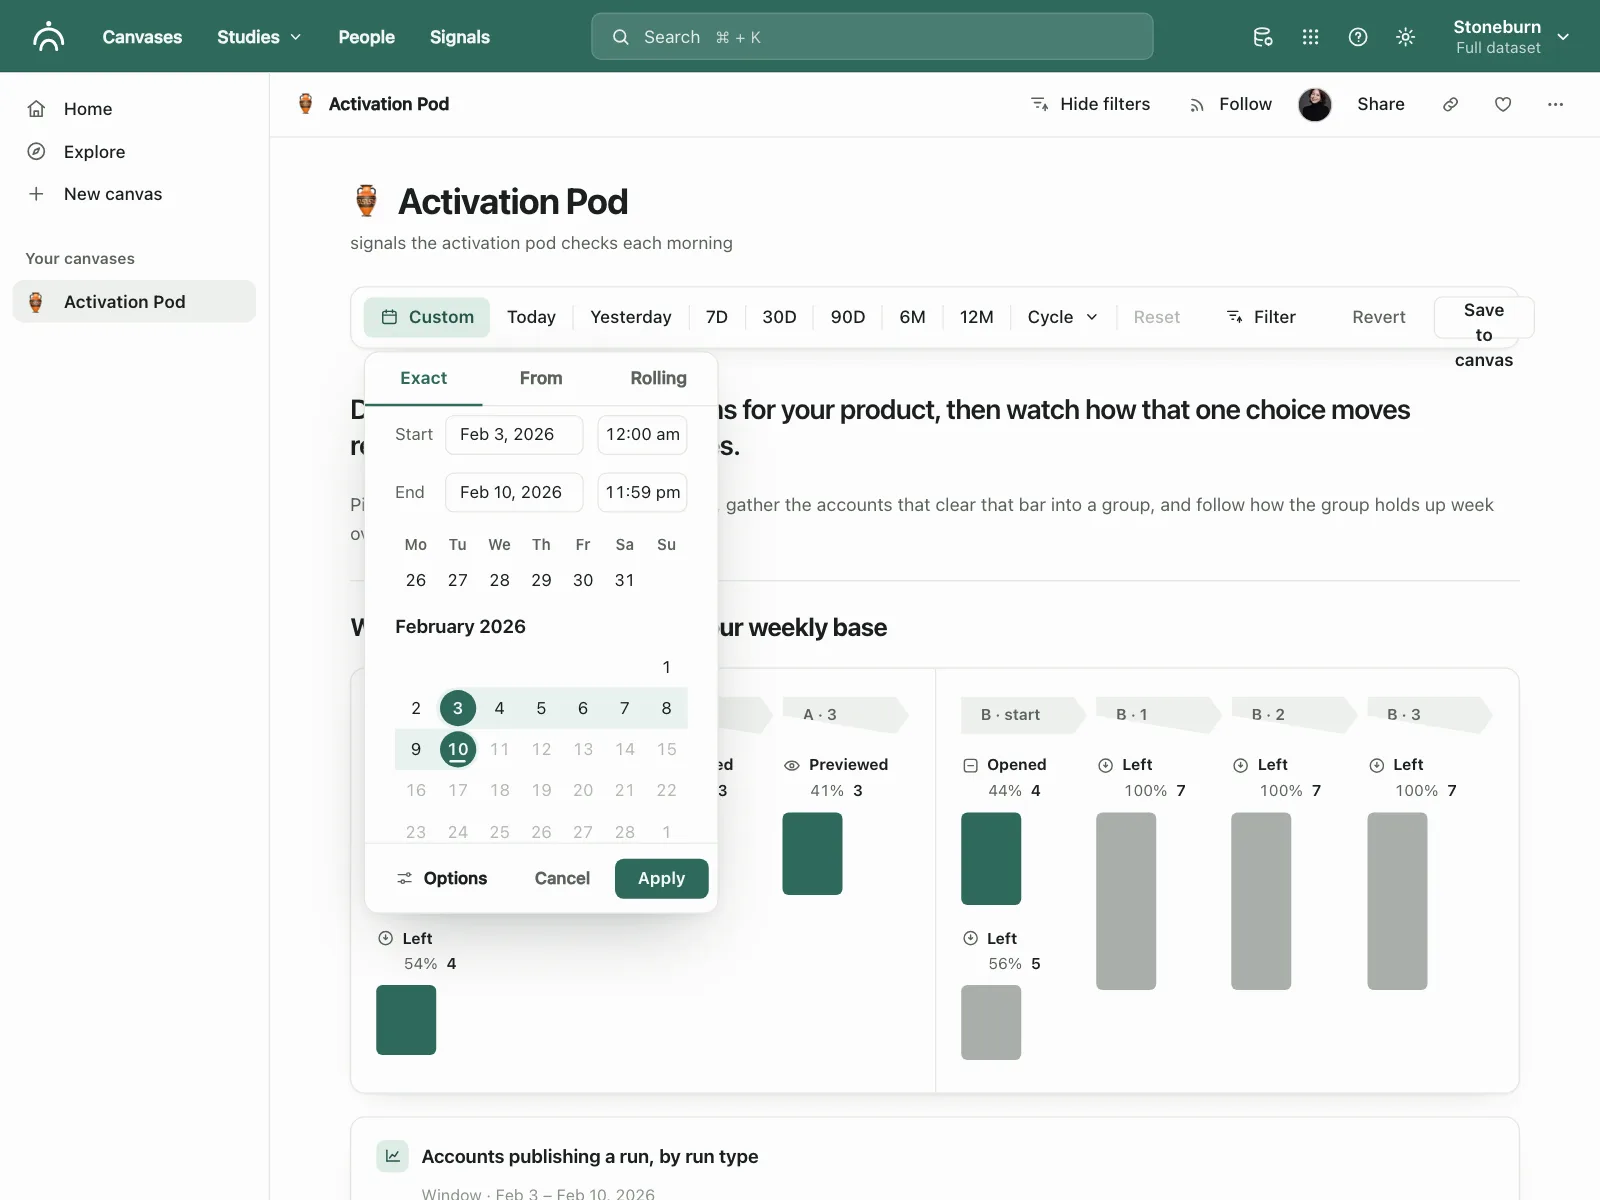Open the People page
Viewport: 1600px width, 1200px height.
367,37
